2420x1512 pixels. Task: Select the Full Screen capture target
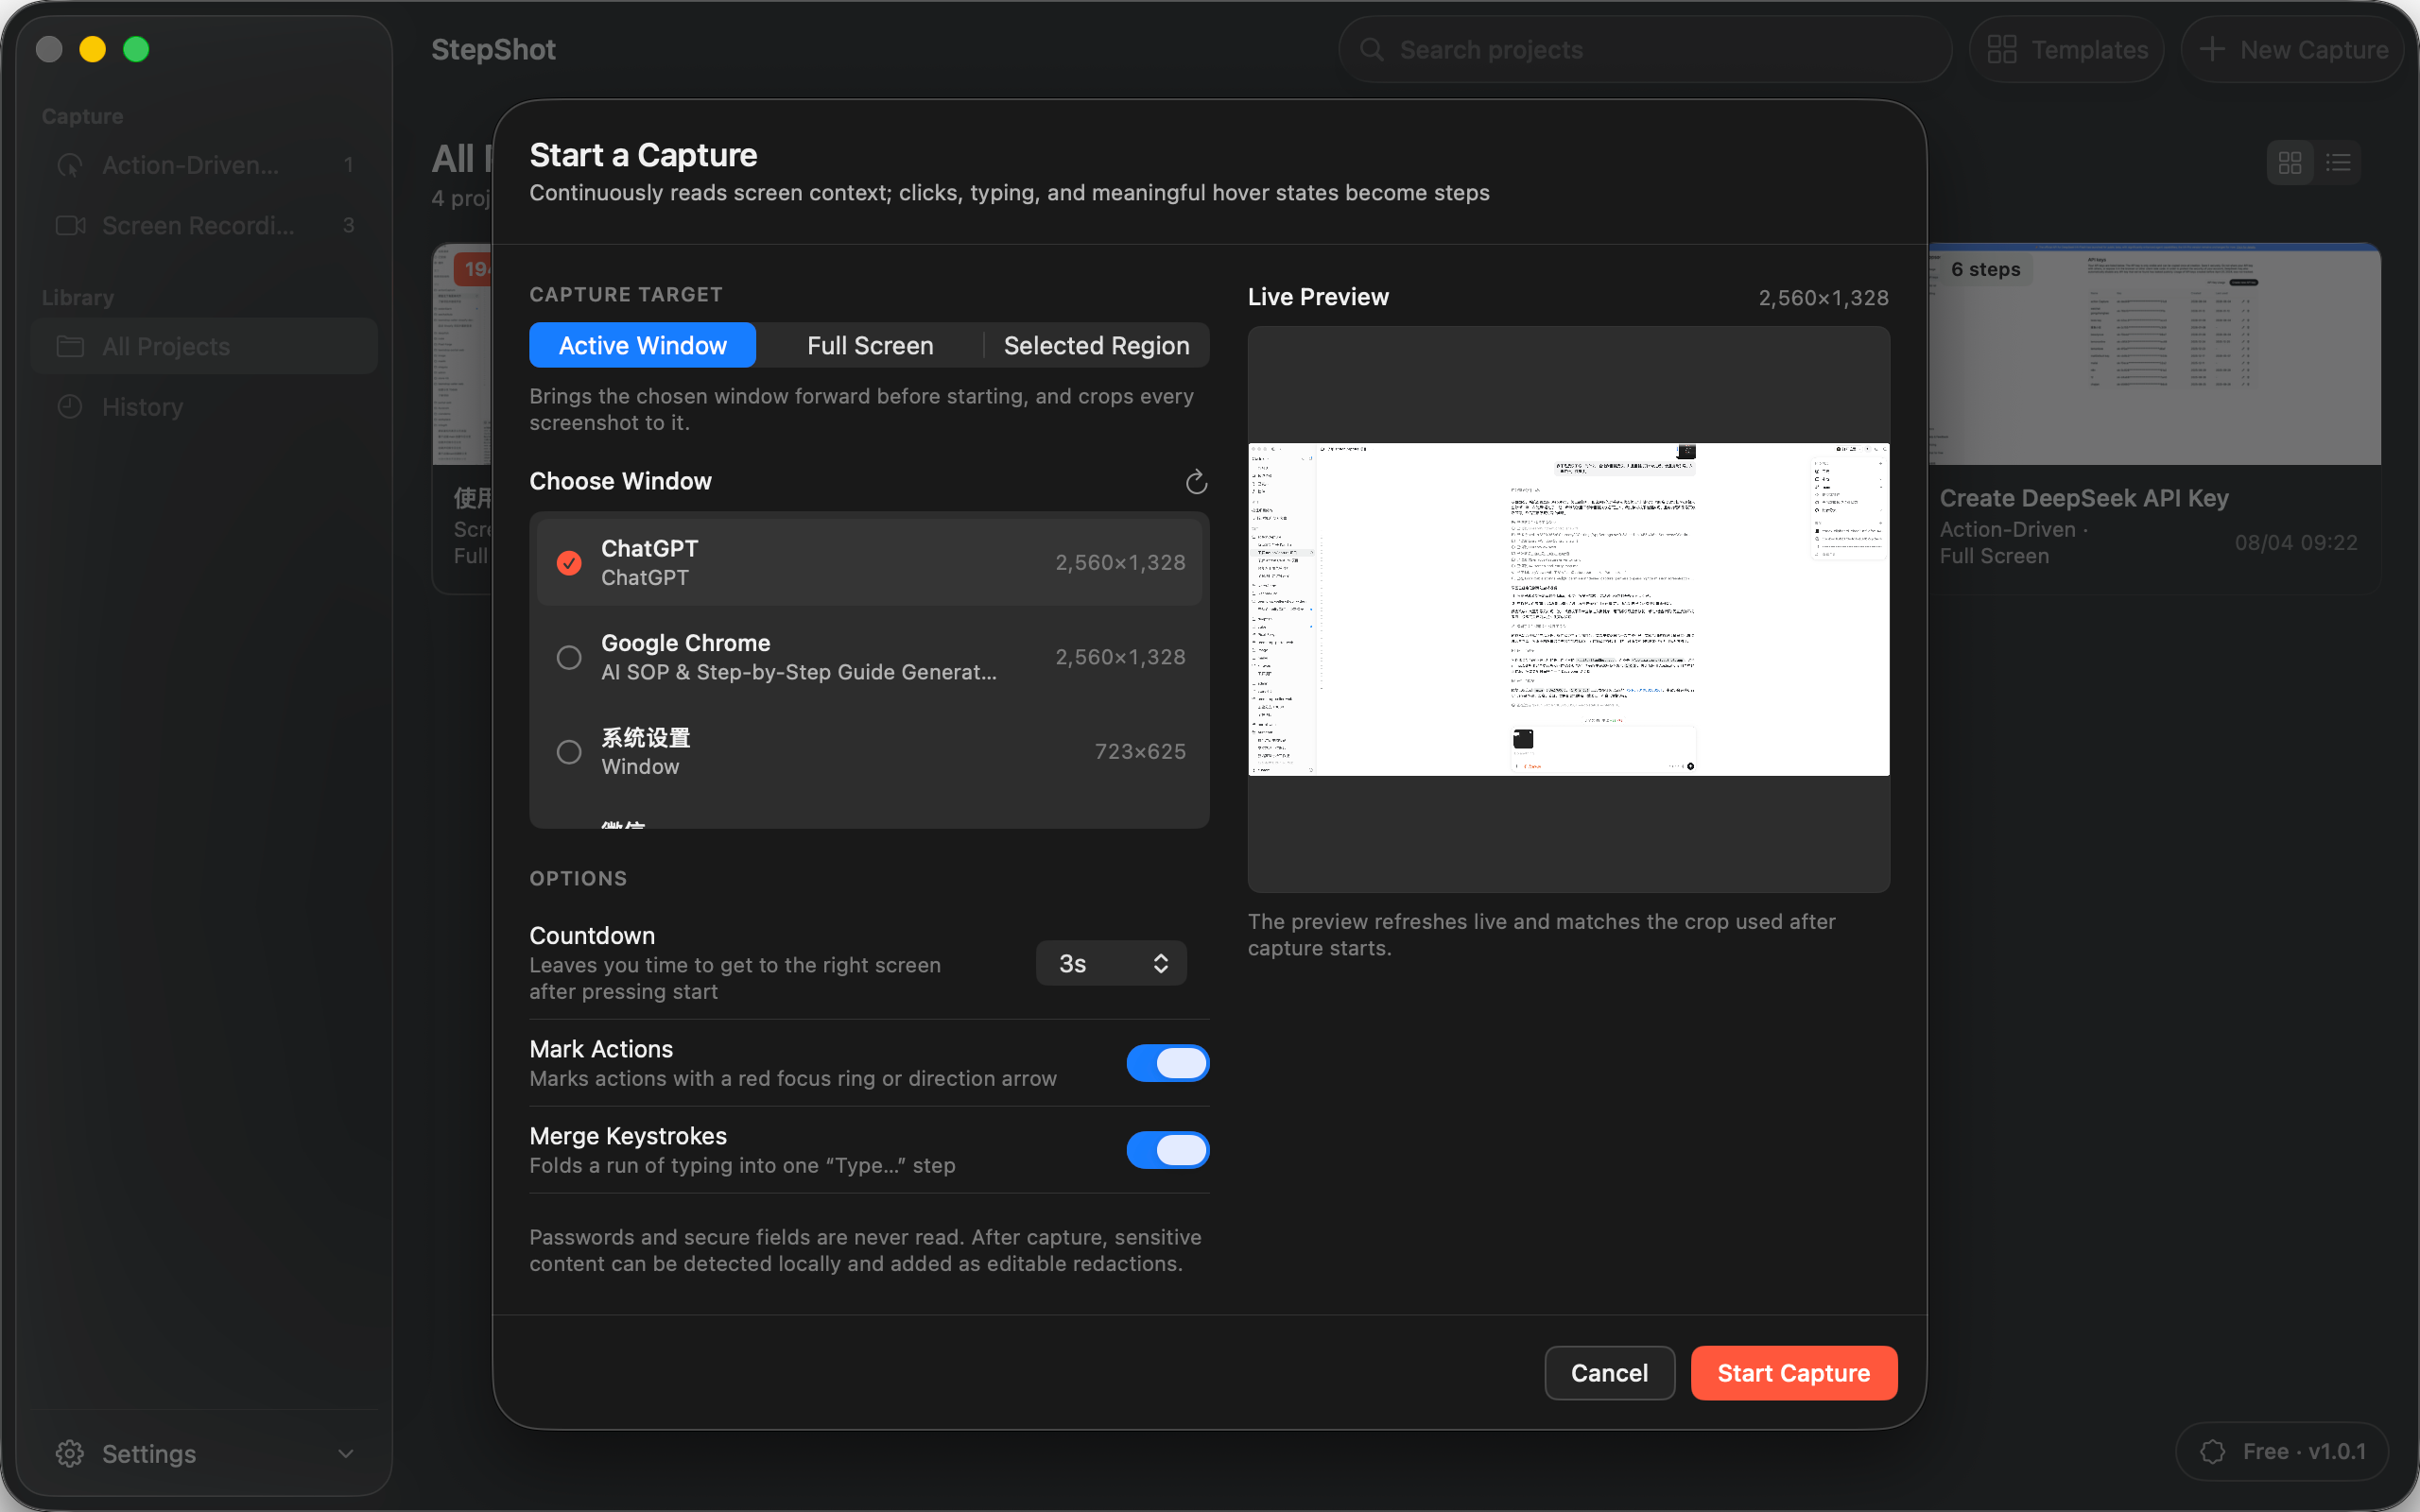(x=870, y=345)
